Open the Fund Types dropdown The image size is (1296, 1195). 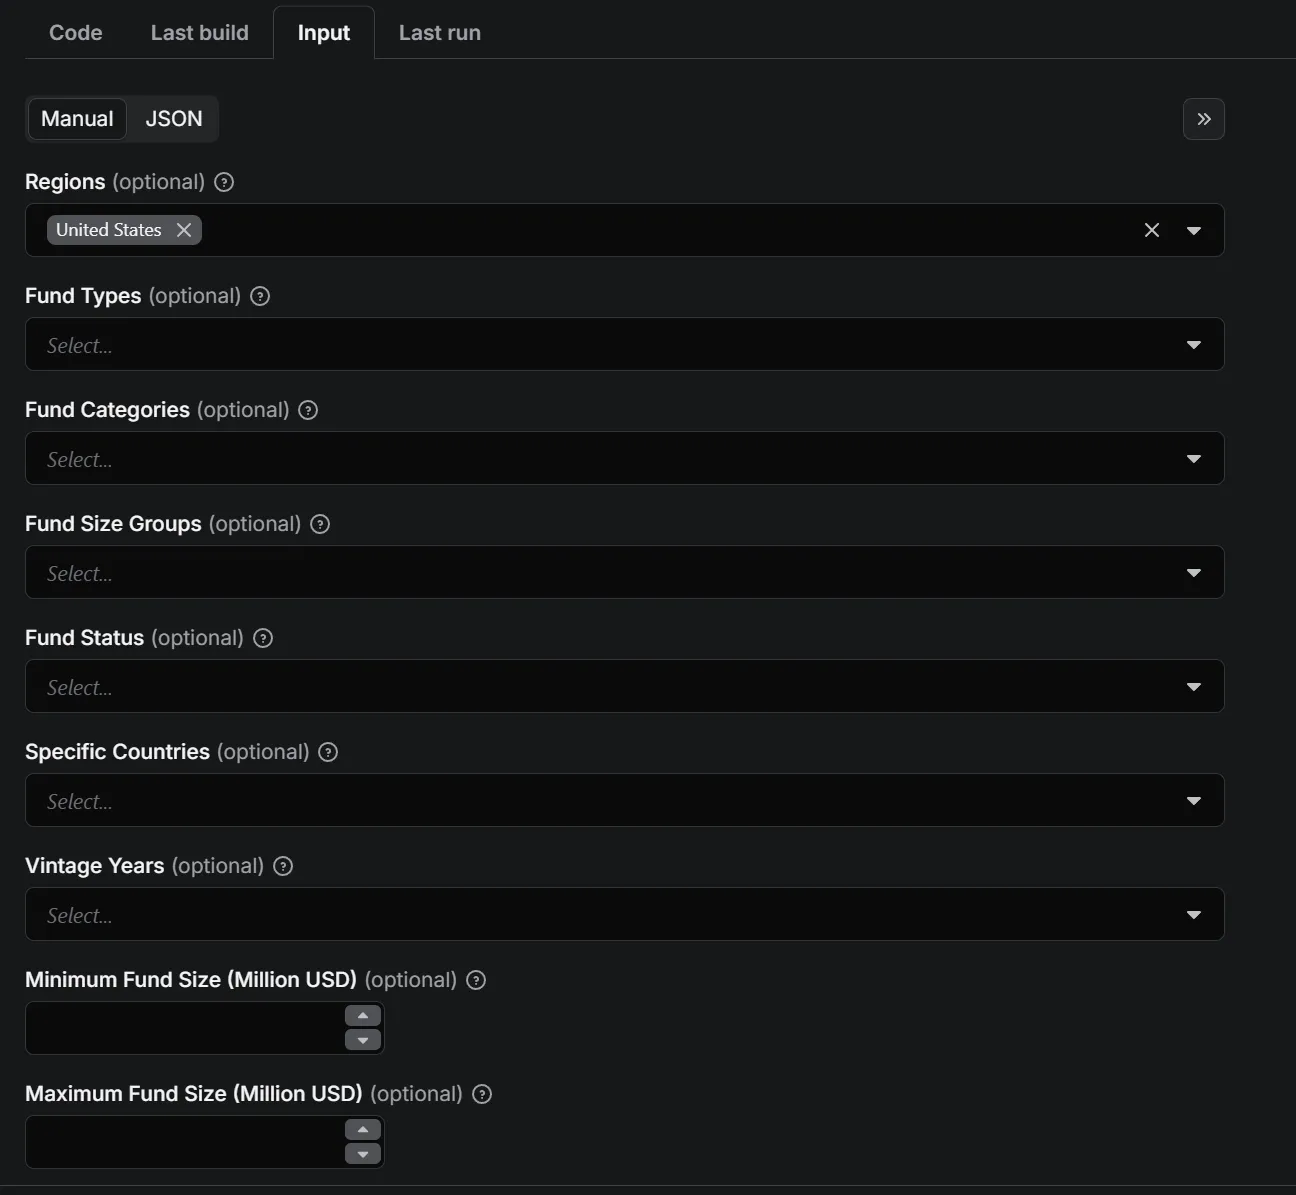[624, 344]
